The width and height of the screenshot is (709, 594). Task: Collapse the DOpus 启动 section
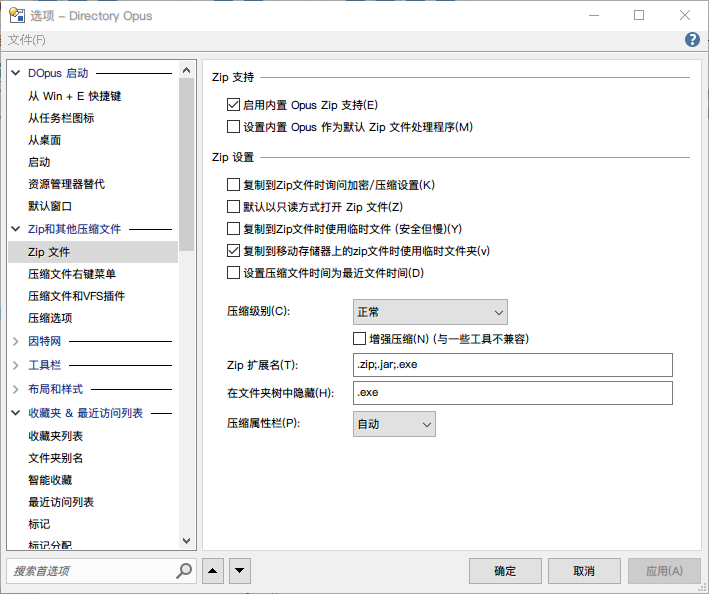pyautogui.click(x=15, y=73)
